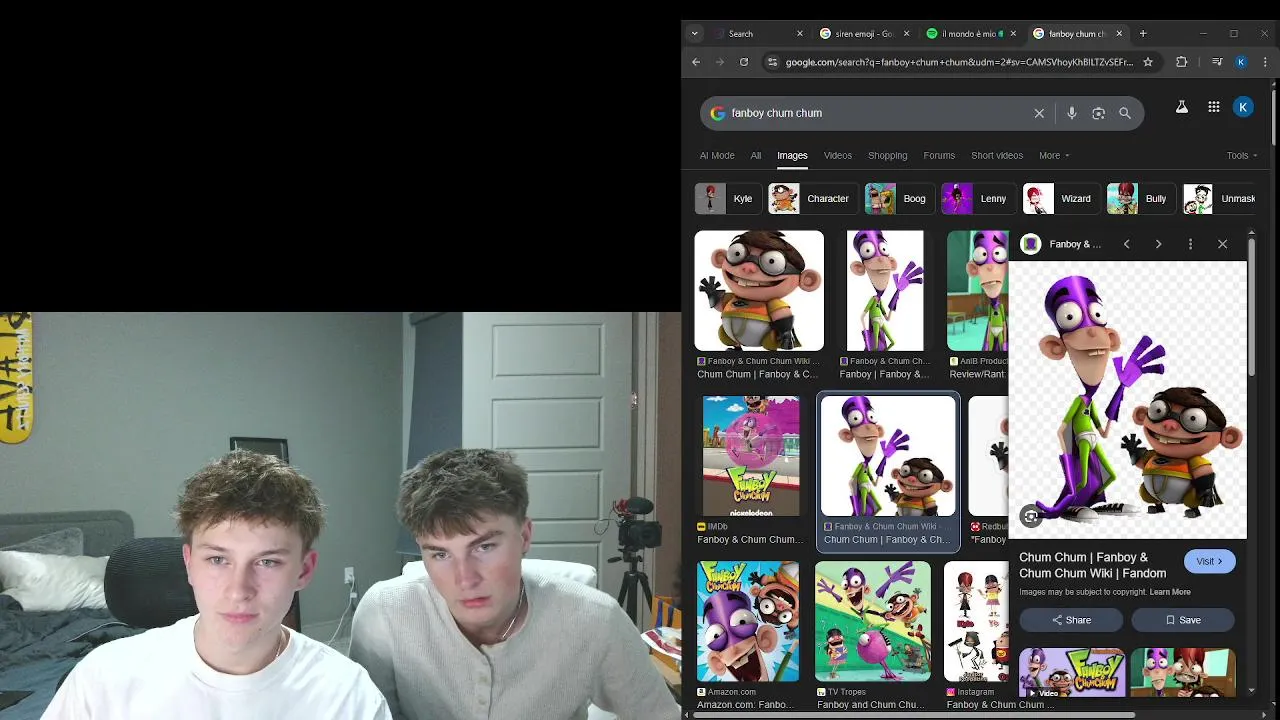Bookmark this page with the star icon
The width and height of the screenshot is (1280, 720).
1148,62
